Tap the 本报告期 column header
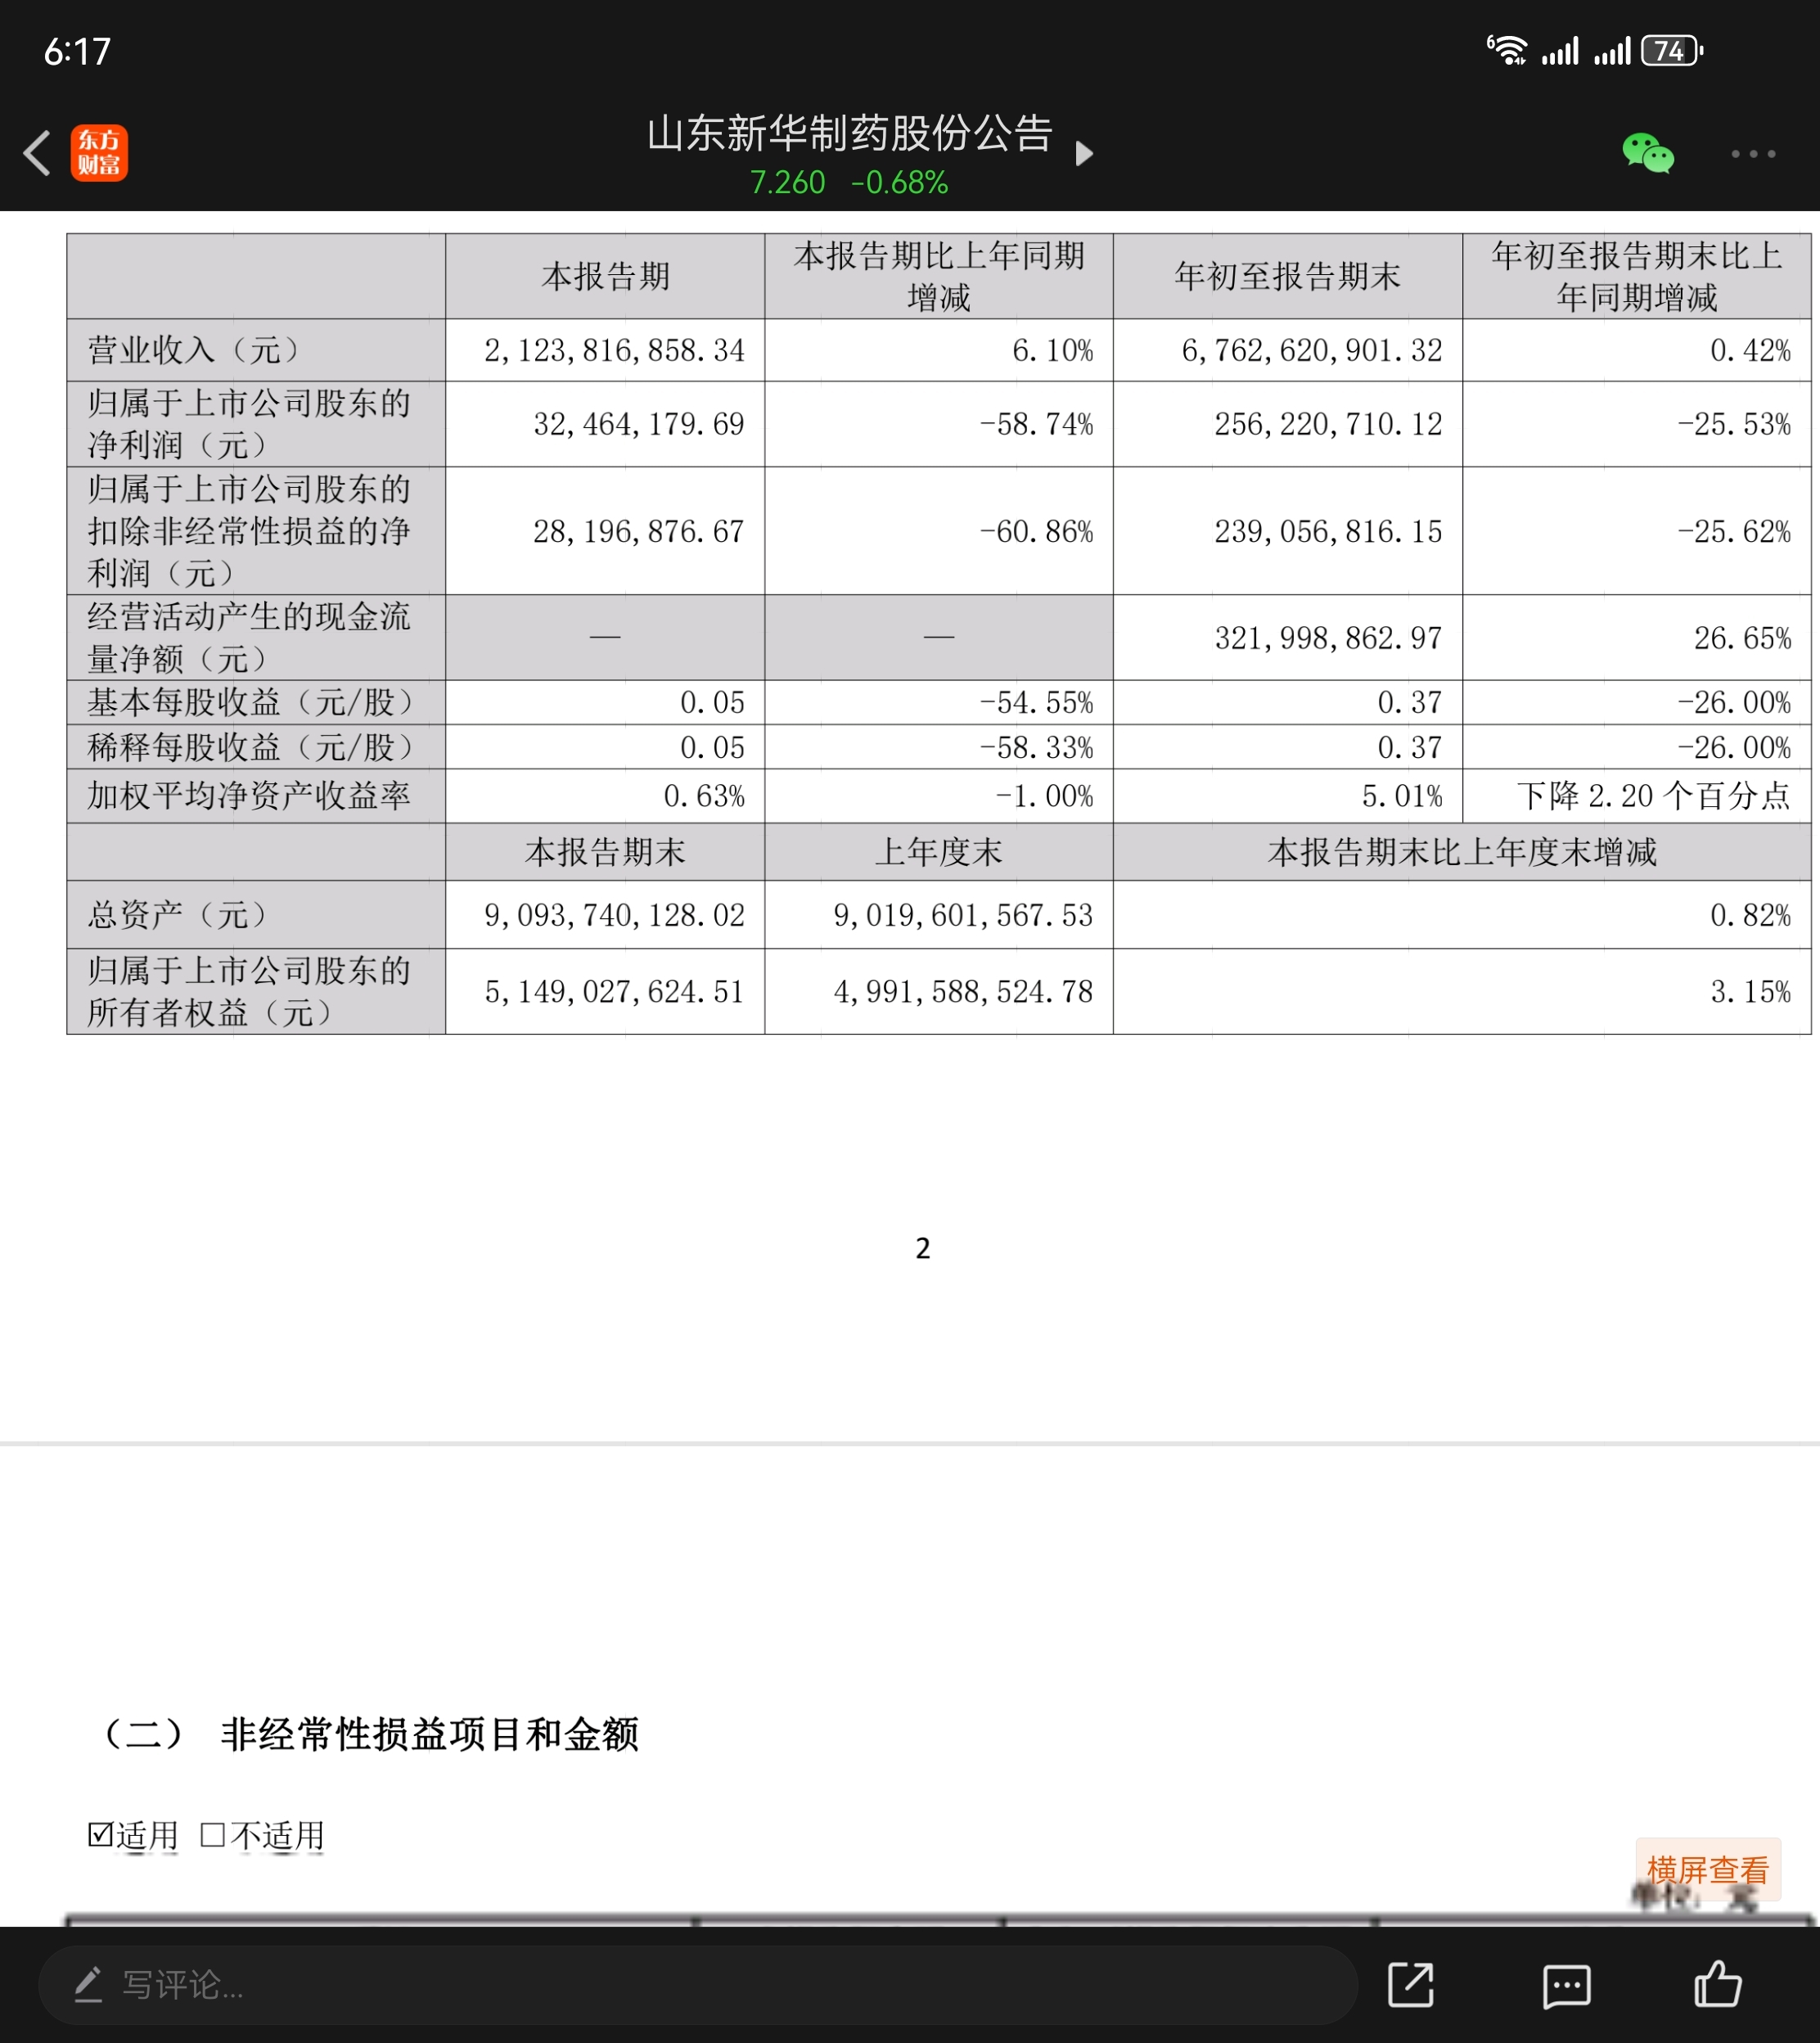The width and height of the screenshot is (1820, 2043). 605,276
